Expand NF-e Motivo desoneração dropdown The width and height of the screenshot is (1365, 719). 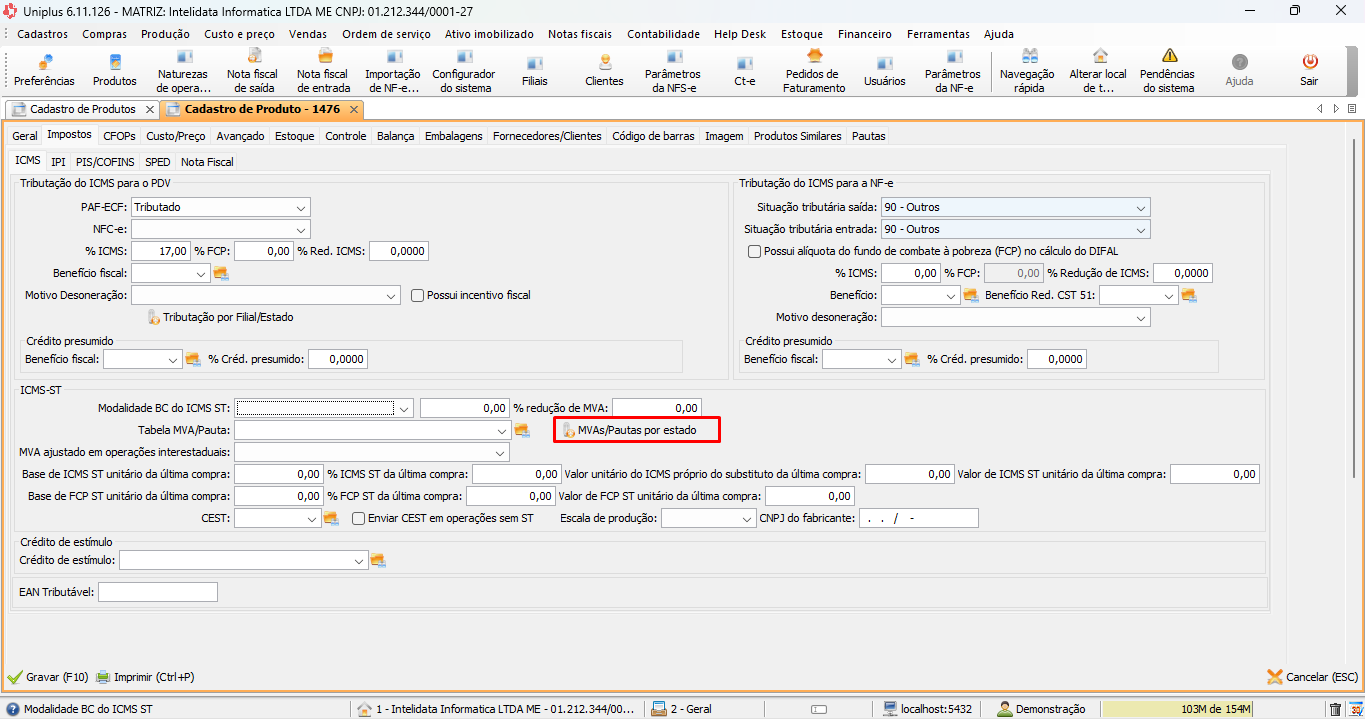click(1141, 317)
